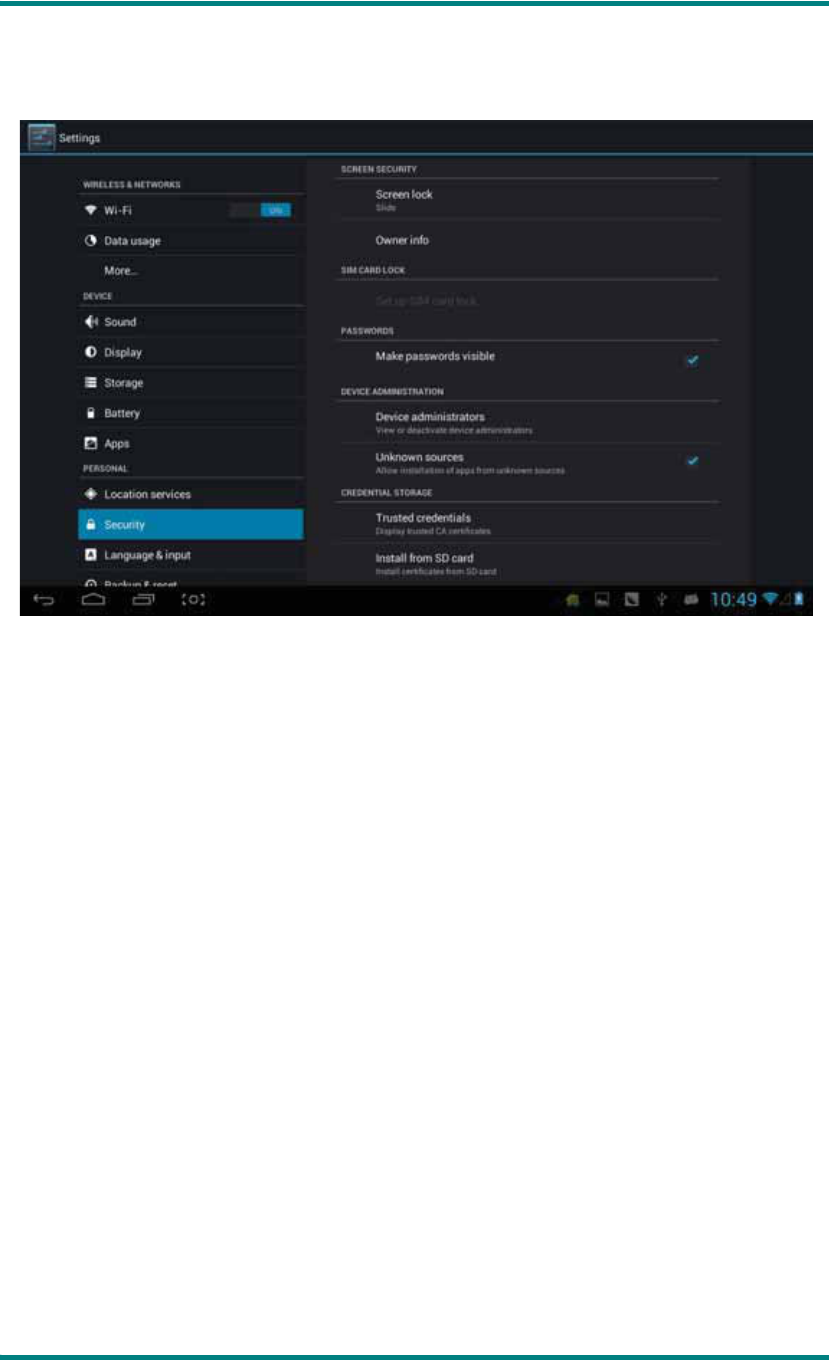Select Language & input in sidebar
Screen dimensions: 829x1360
(x=190, y=555)
